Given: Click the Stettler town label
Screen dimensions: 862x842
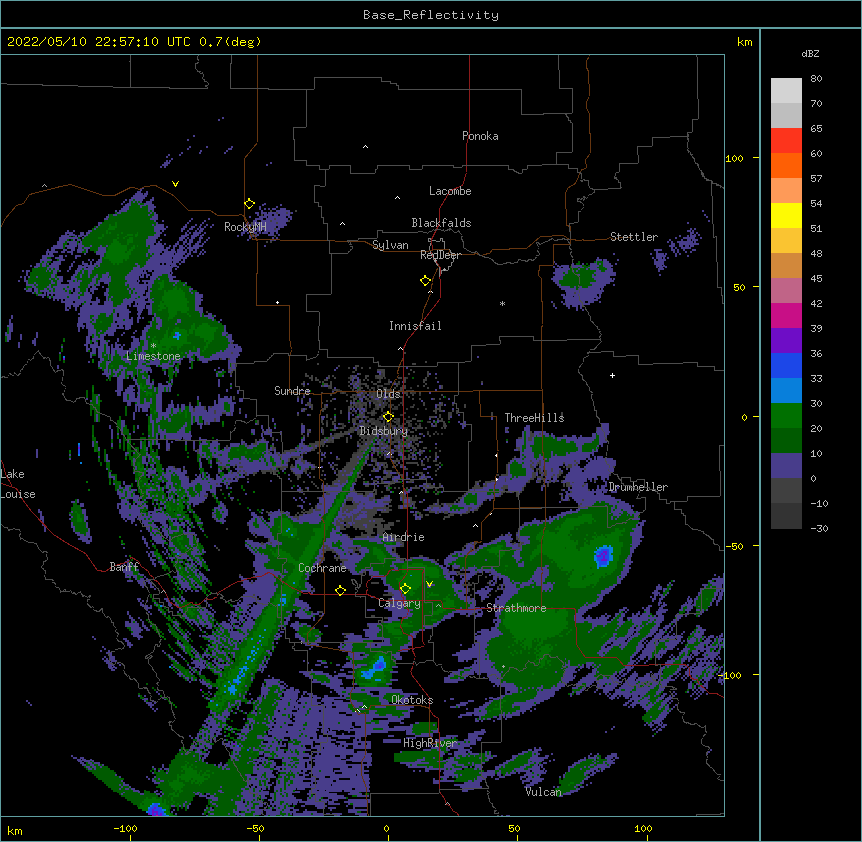Looking at the screenshot, I should pyautogui.click(x=633, y=237).
